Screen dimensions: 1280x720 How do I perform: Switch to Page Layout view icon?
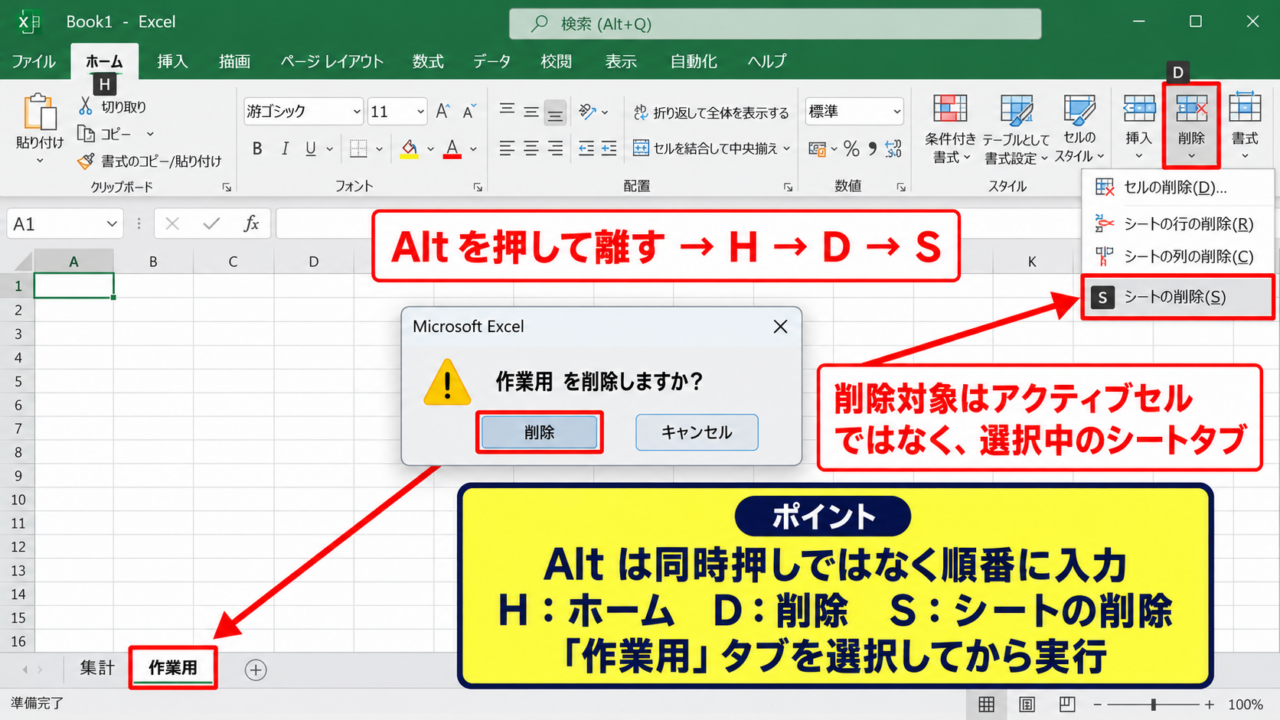click(x=1027, y=704)
